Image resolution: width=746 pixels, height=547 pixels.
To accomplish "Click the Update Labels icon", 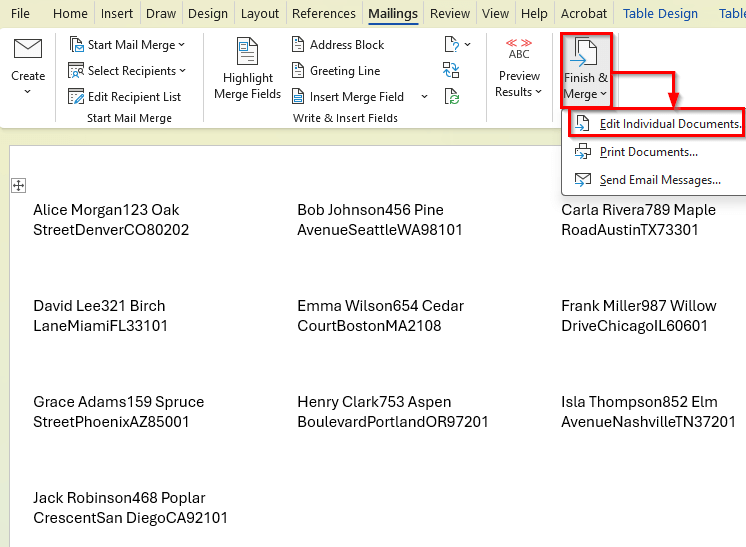I will click(452, 97).
